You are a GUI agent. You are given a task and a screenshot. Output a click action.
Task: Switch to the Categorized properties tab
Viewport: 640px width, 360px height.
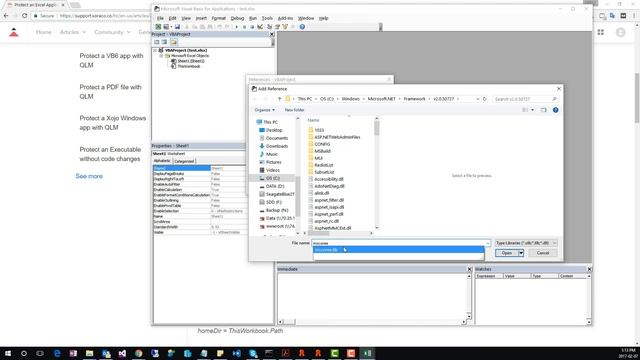tap(184, 161)
